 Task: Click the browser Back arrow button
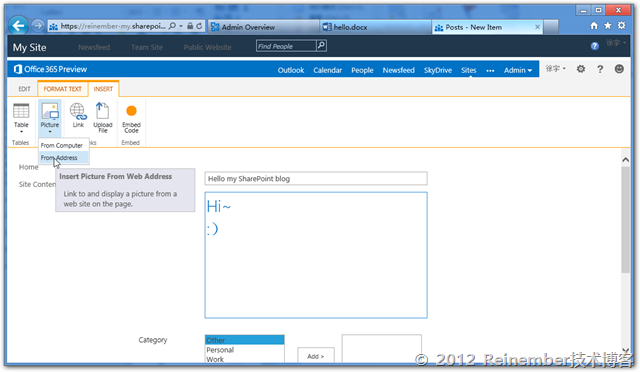click(18, 26)
